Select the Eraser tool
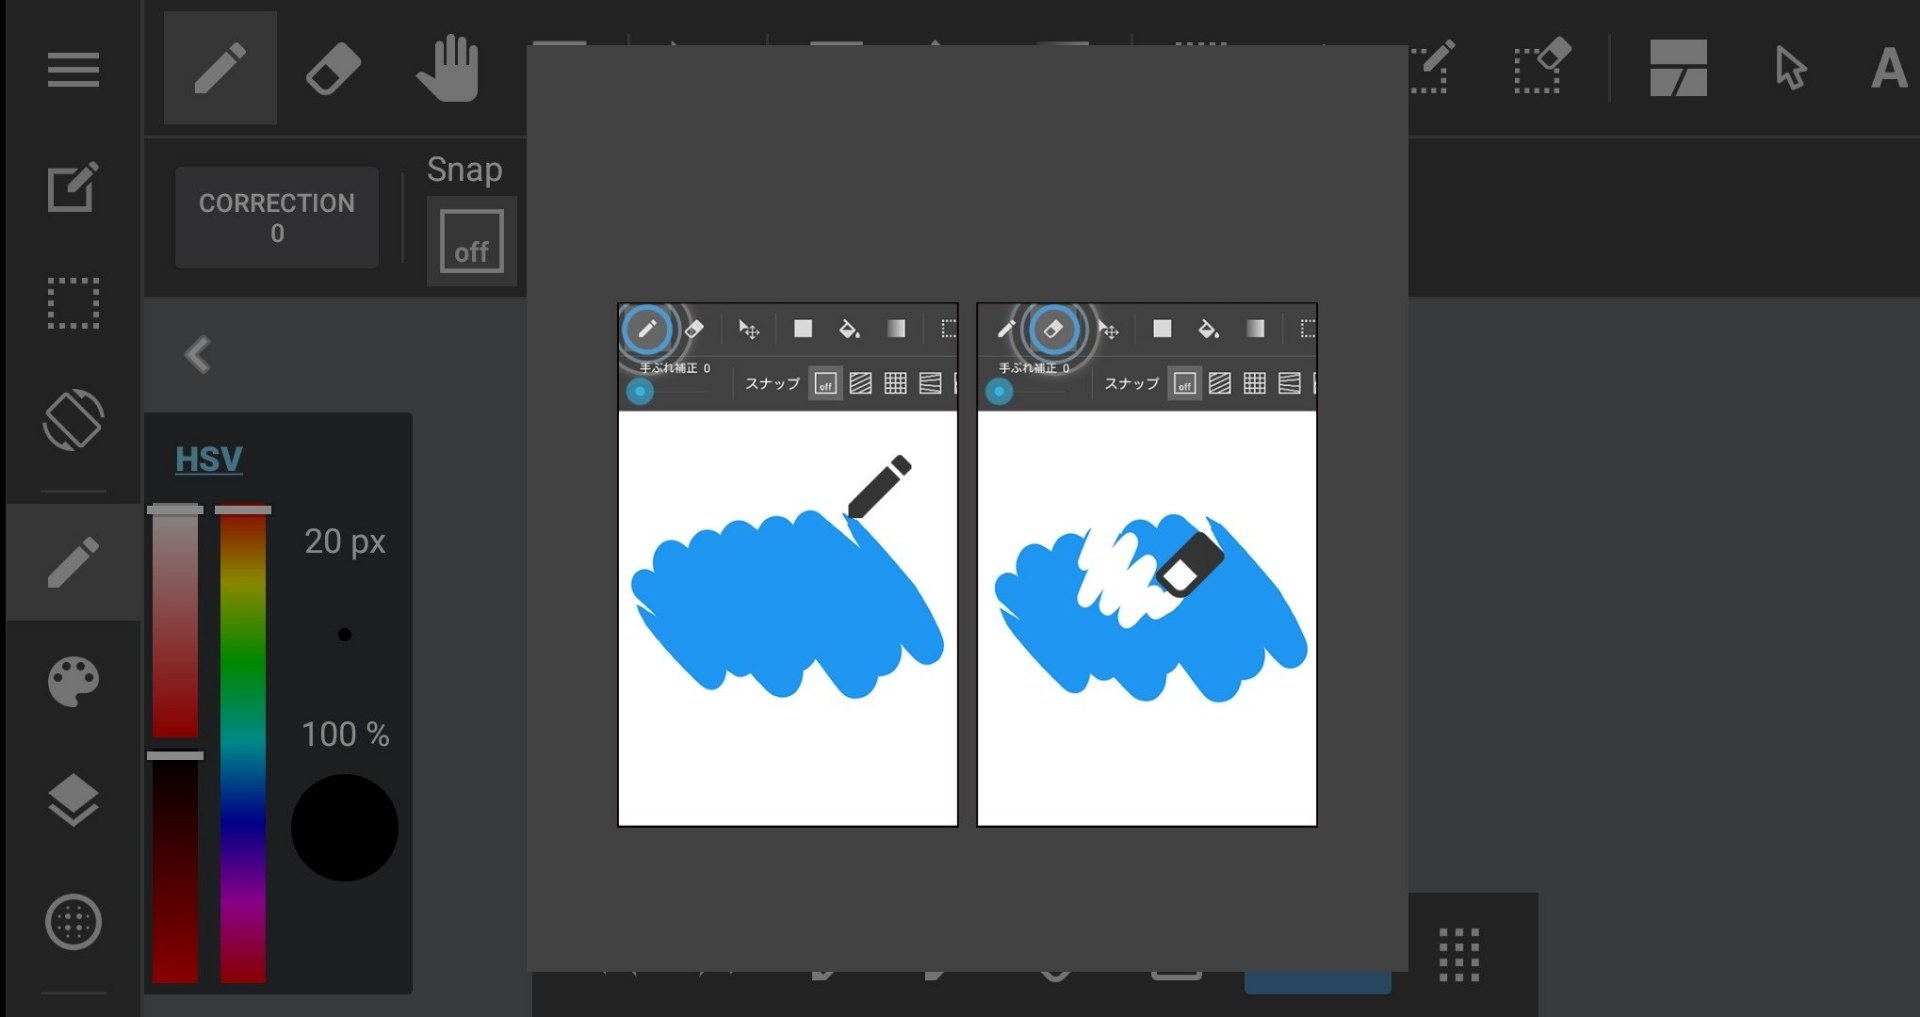Image resolution: width=1920 pixels, height=1017 pixels. coord(333,68)
